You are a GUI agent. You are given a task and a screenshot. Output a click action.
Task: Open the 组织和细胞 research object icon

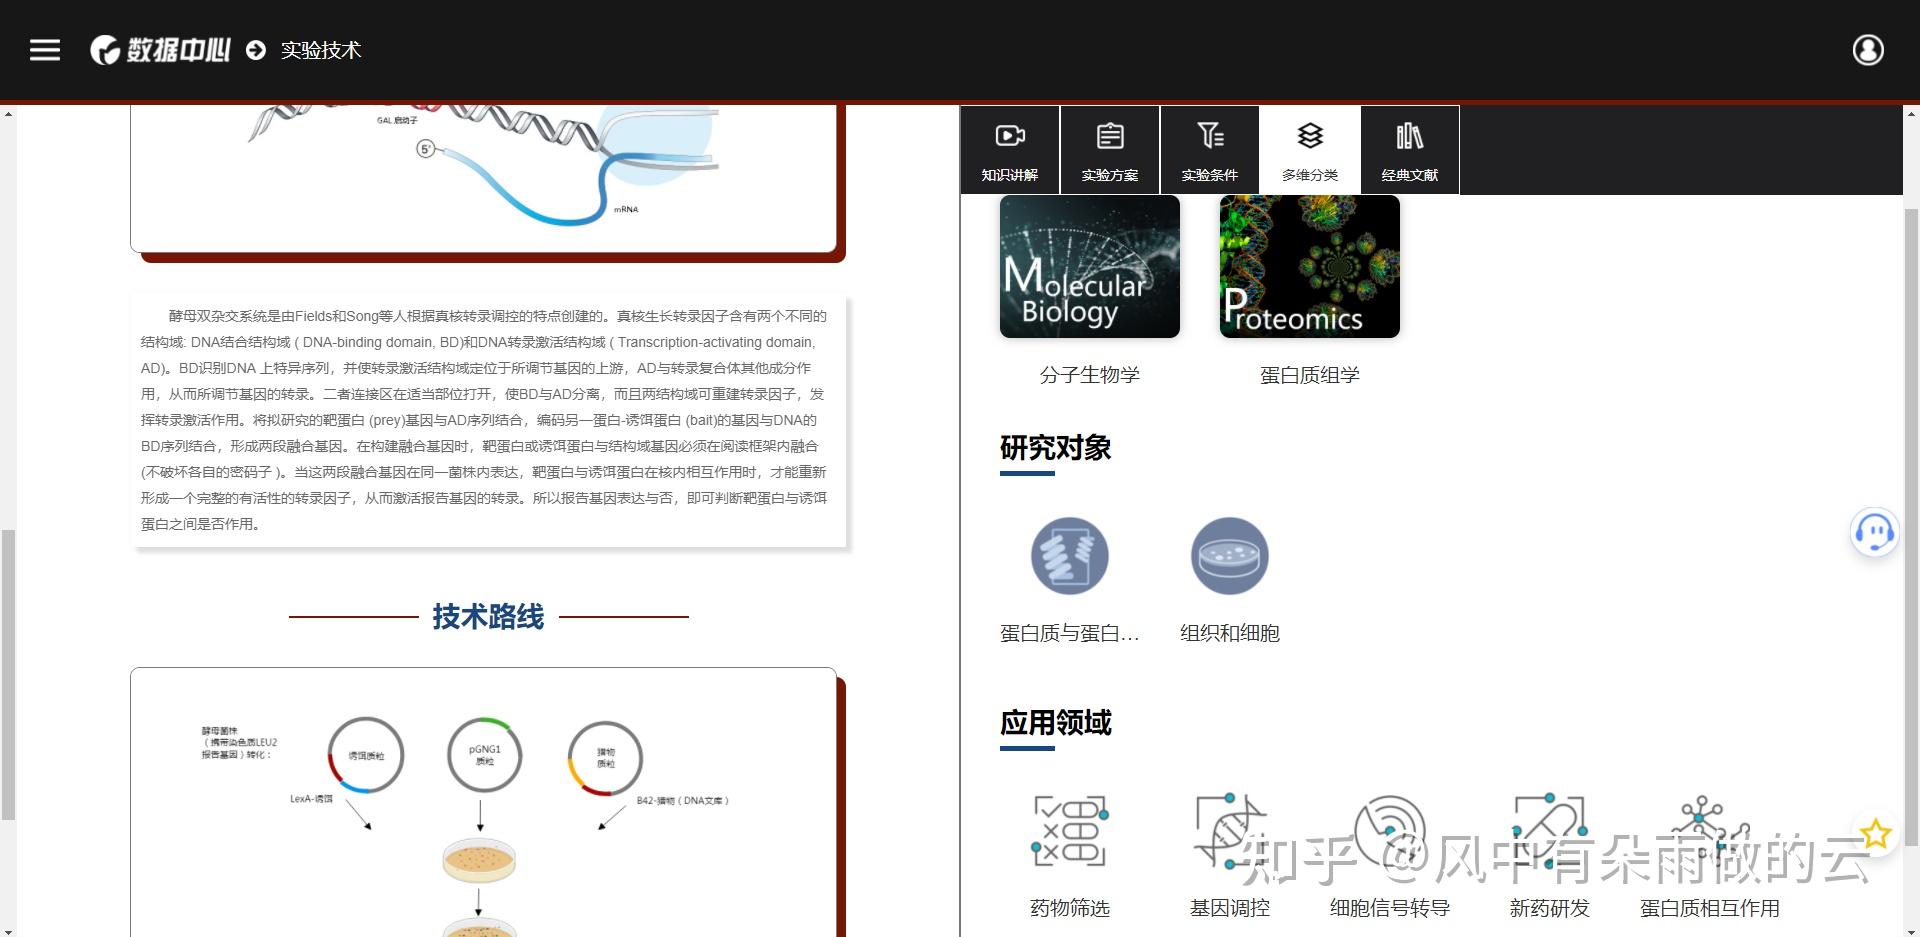[1229, 556]
